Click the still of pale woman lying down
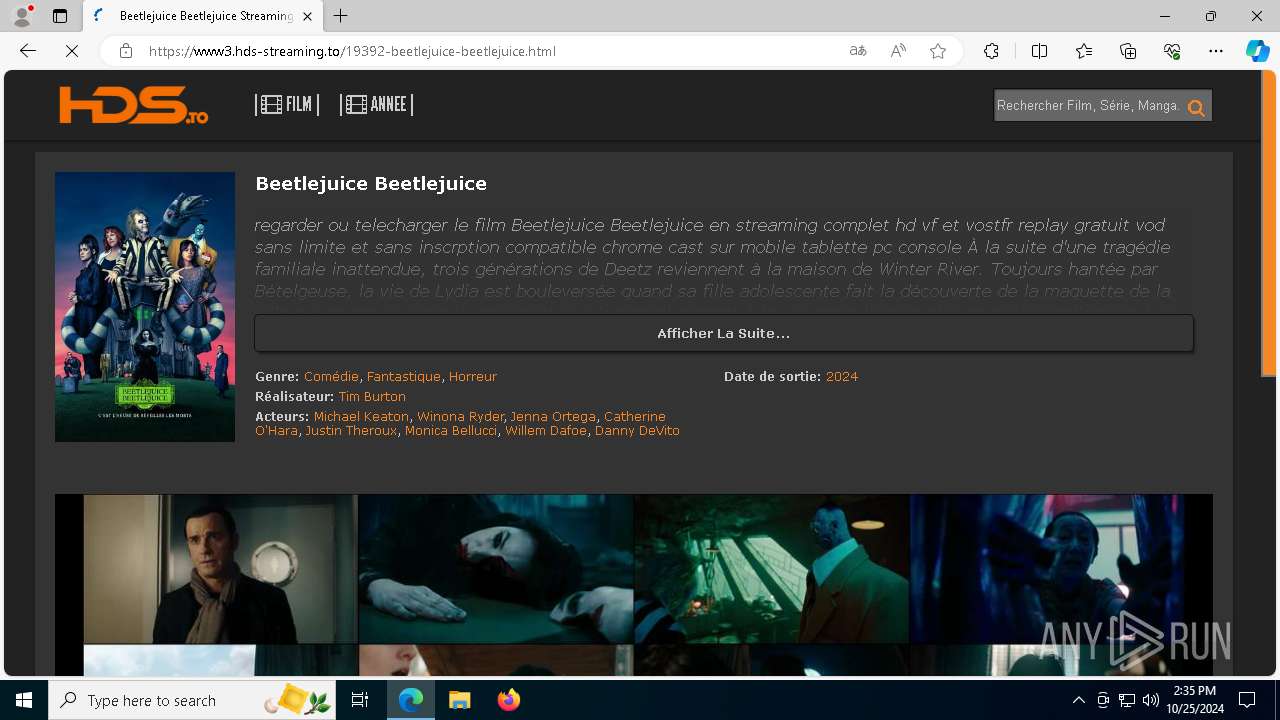Viewport: 1280px width, 720px height. tap(496, 569)
